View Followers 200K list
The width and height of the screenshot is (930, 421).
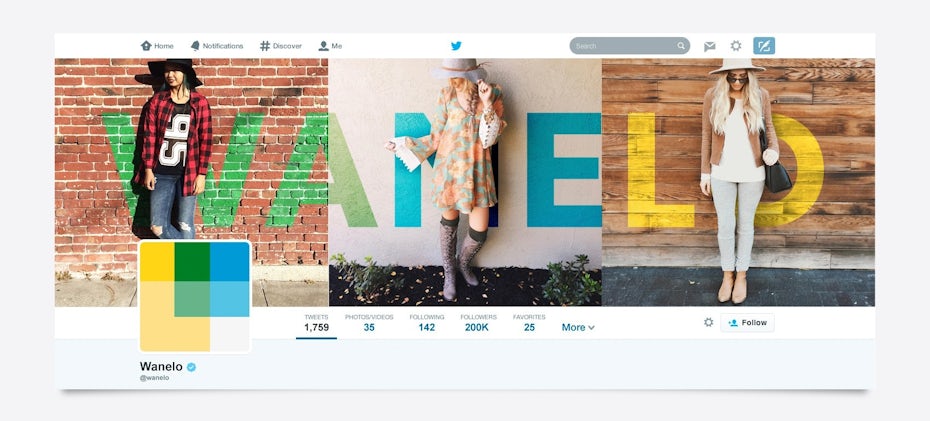(479, 323)
